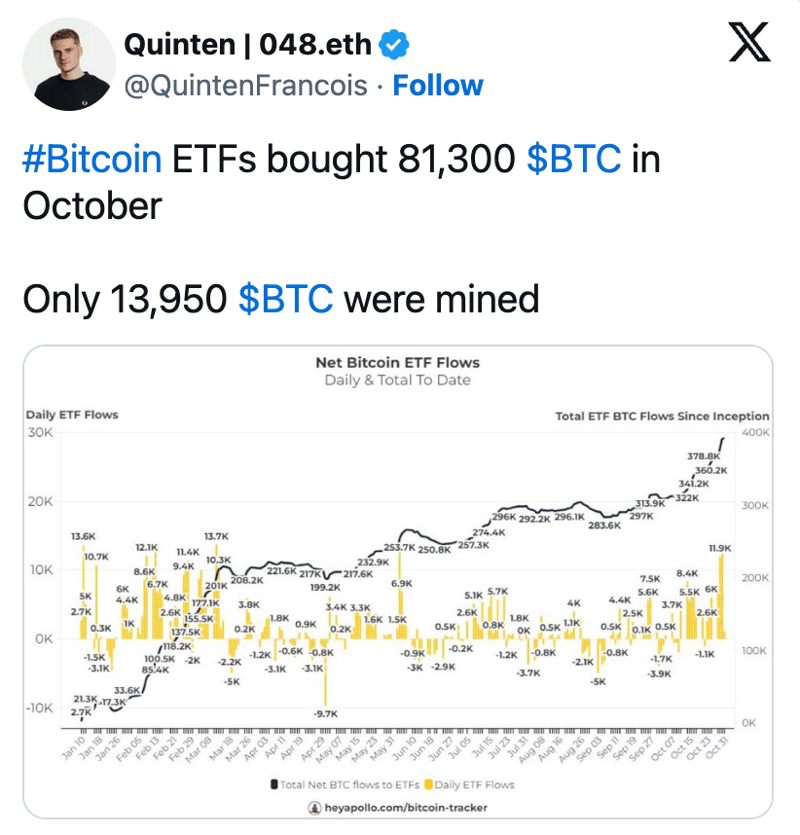Image resolution: width=800 pixels, height=835 pixels.
Task: Click the 13.6K bar near Jan 10
Action: (x=83, y=592)
